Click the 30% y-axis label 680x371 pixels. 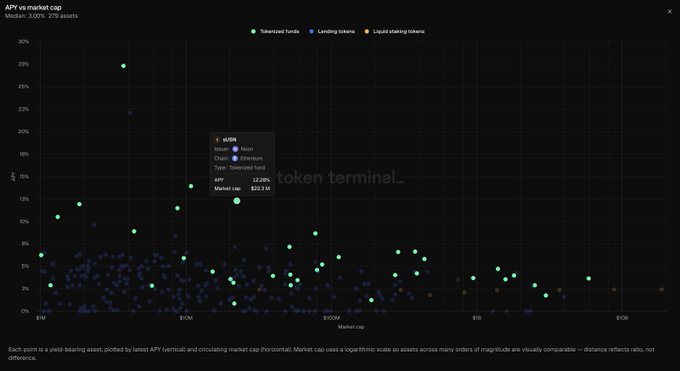[23, 42]
